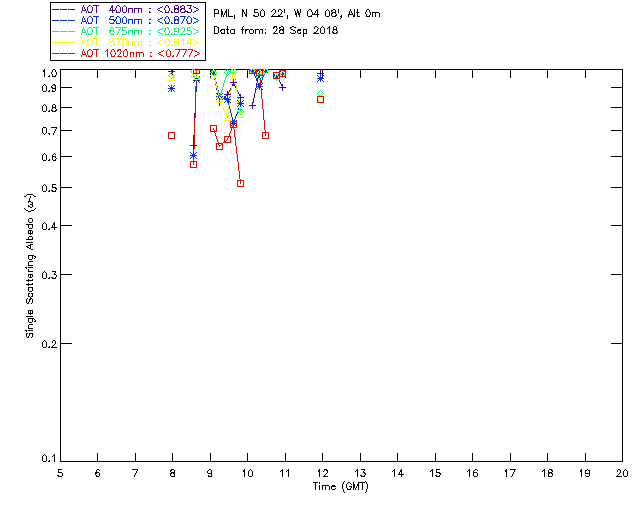Click the y-axis tick label 1.0

tap(49, 73)
